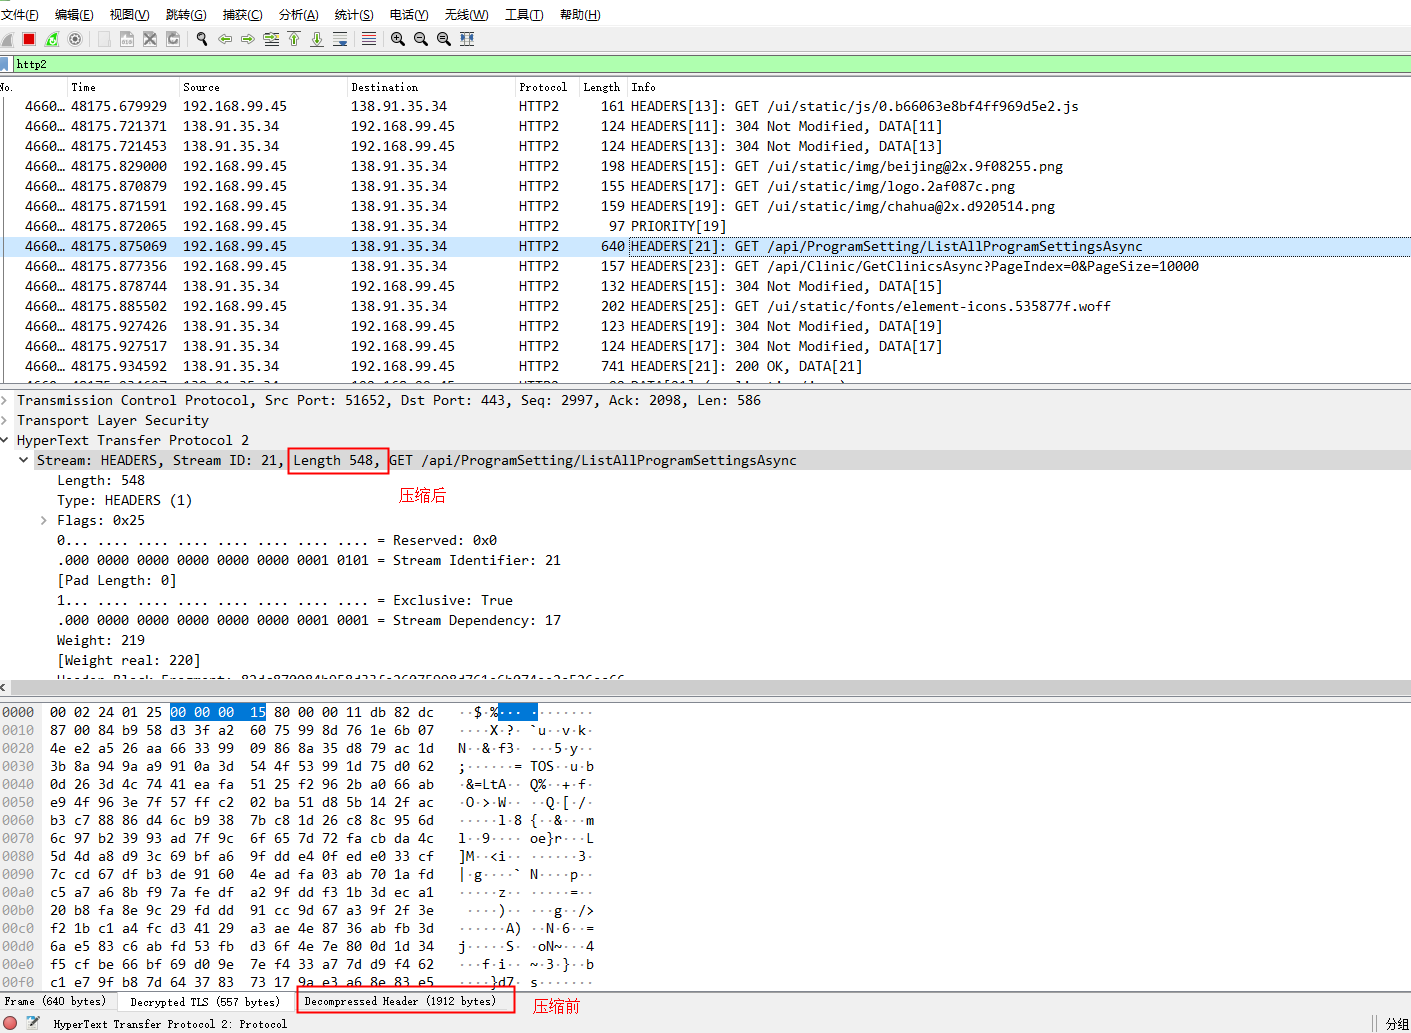
Task: Select packet GET element-icons.535877f.woff
Action: [x=705, y=306]
